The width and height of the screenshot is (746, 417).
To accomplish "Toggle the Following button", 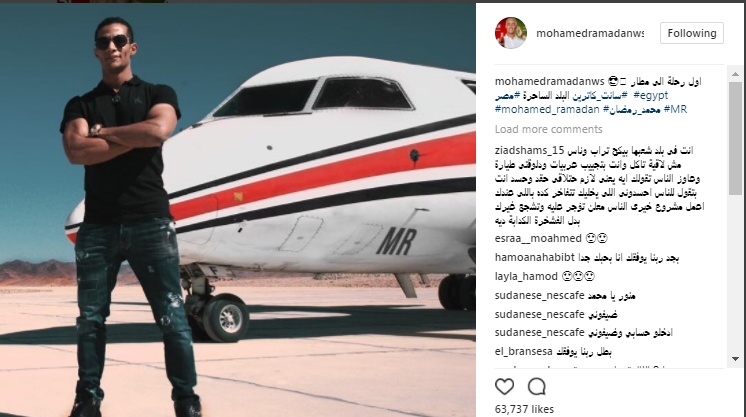I will point(692,33).
